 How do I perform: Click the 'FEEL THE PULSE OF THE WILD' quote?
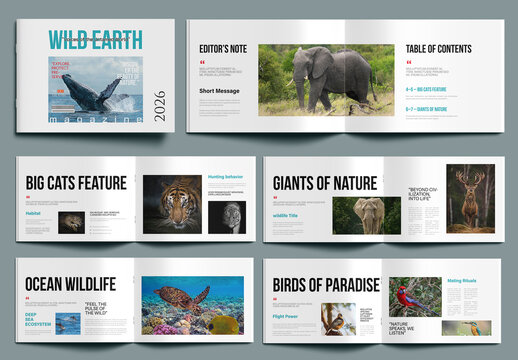96,309
